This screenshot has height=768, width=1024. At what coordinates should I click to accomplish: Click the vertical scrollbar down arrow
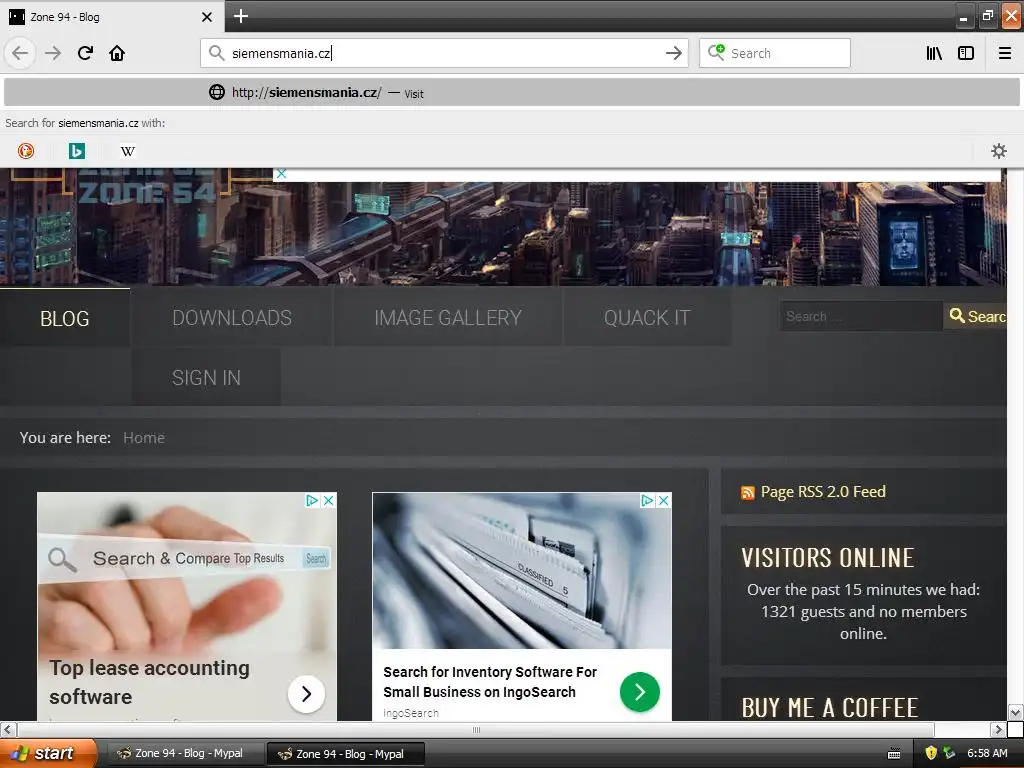pos(1015,712)
